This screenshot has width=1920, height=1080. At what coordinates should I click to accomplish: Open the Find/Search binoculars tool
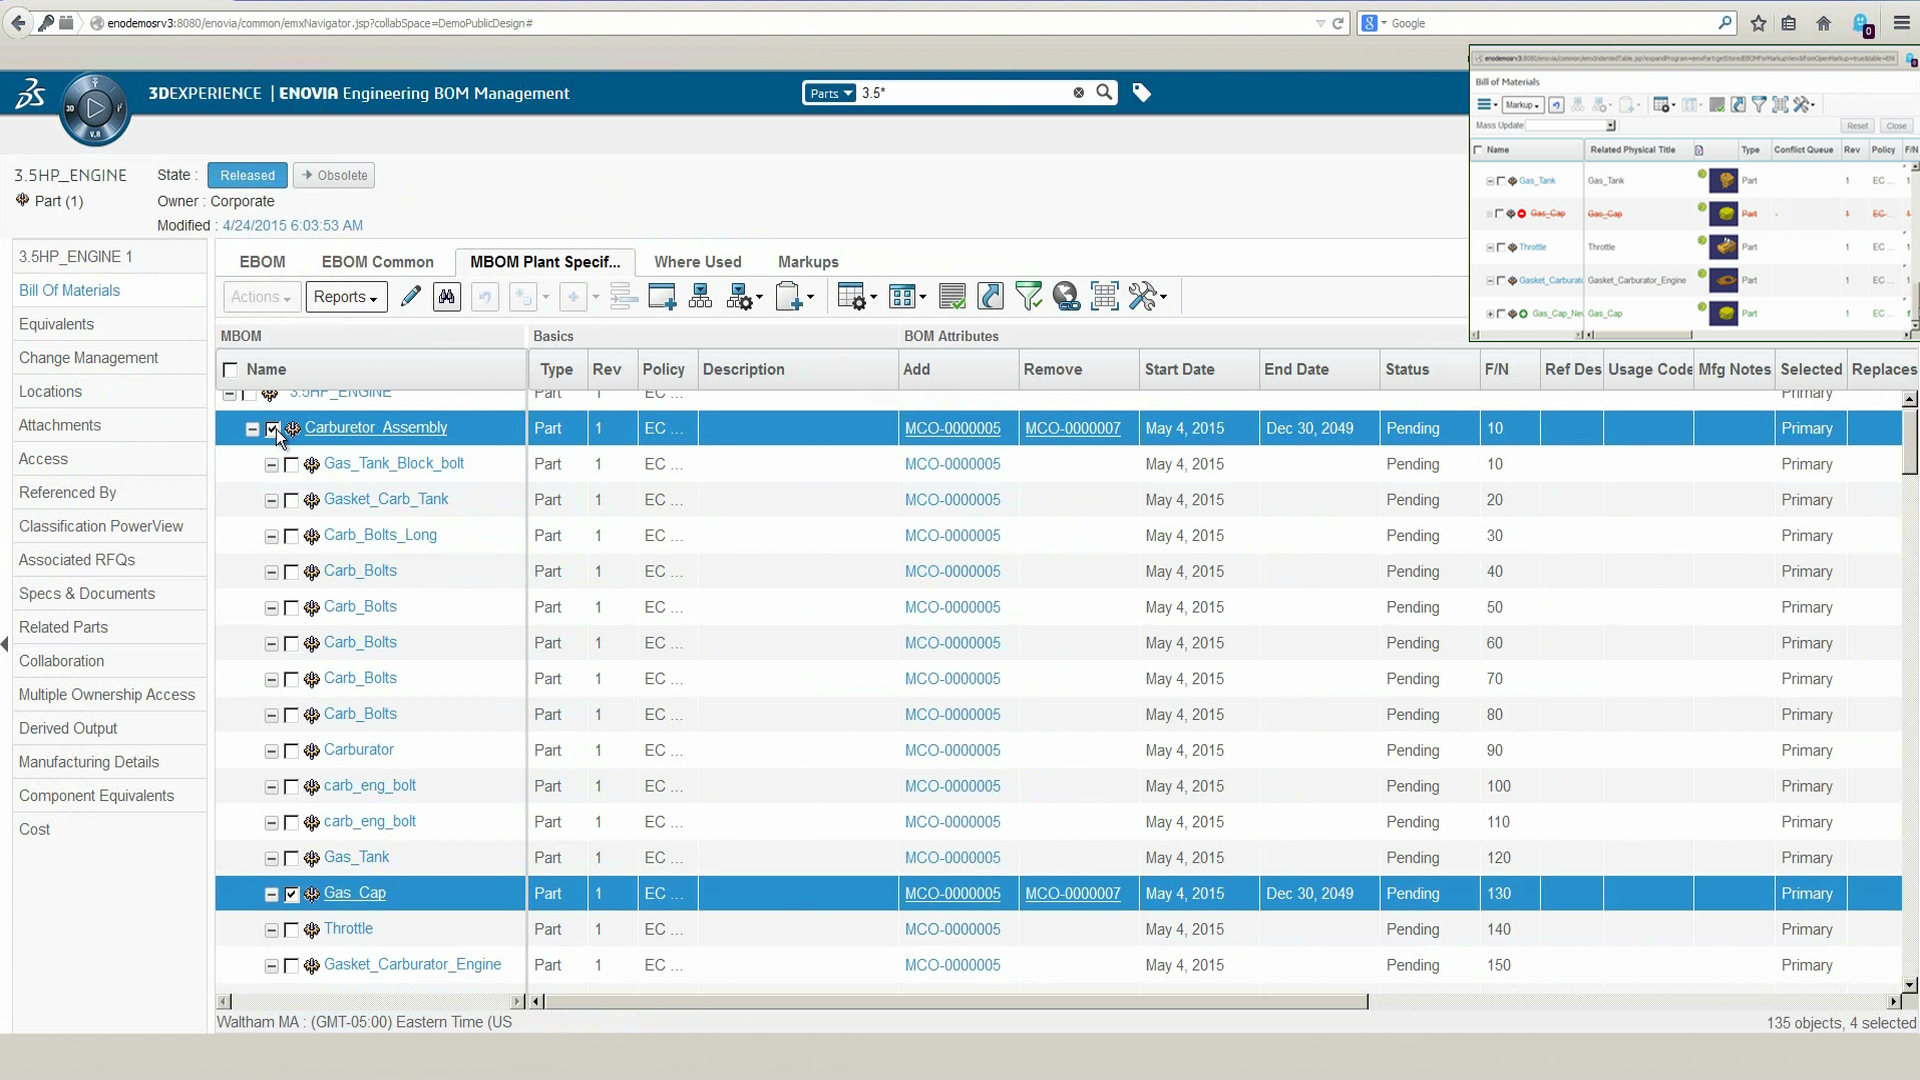pyautogui.click(x=447, y=296)
